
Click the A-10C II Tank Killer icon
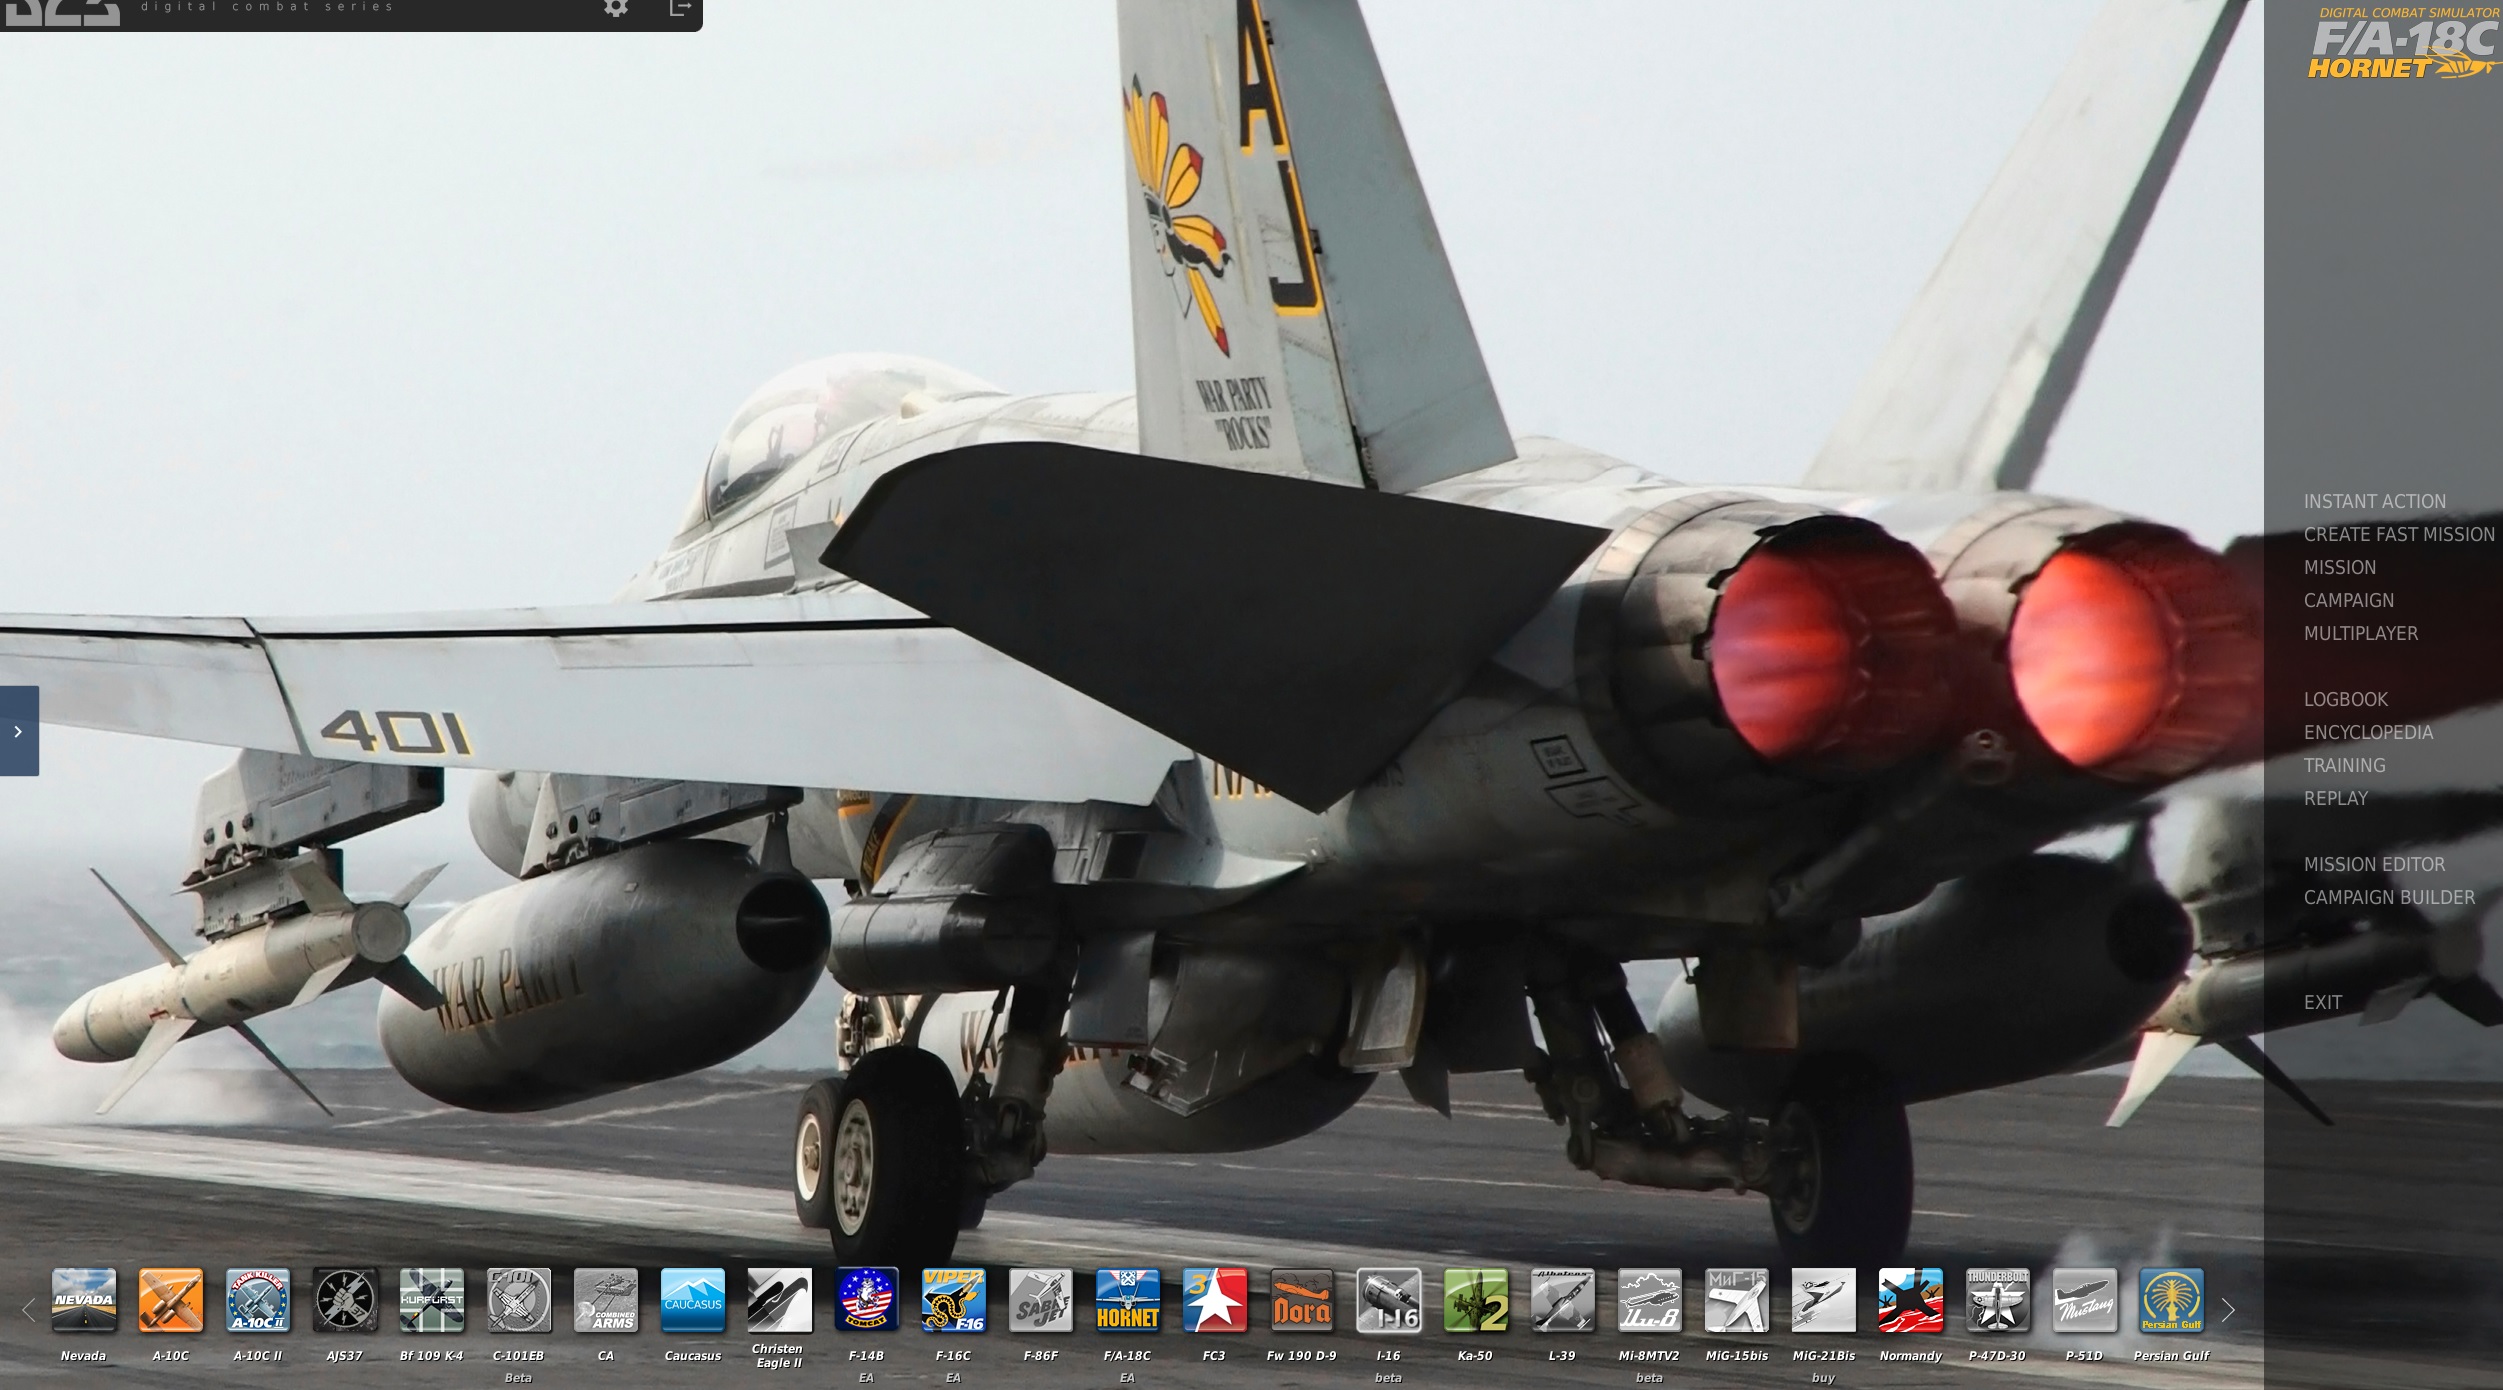point(258,1299)
